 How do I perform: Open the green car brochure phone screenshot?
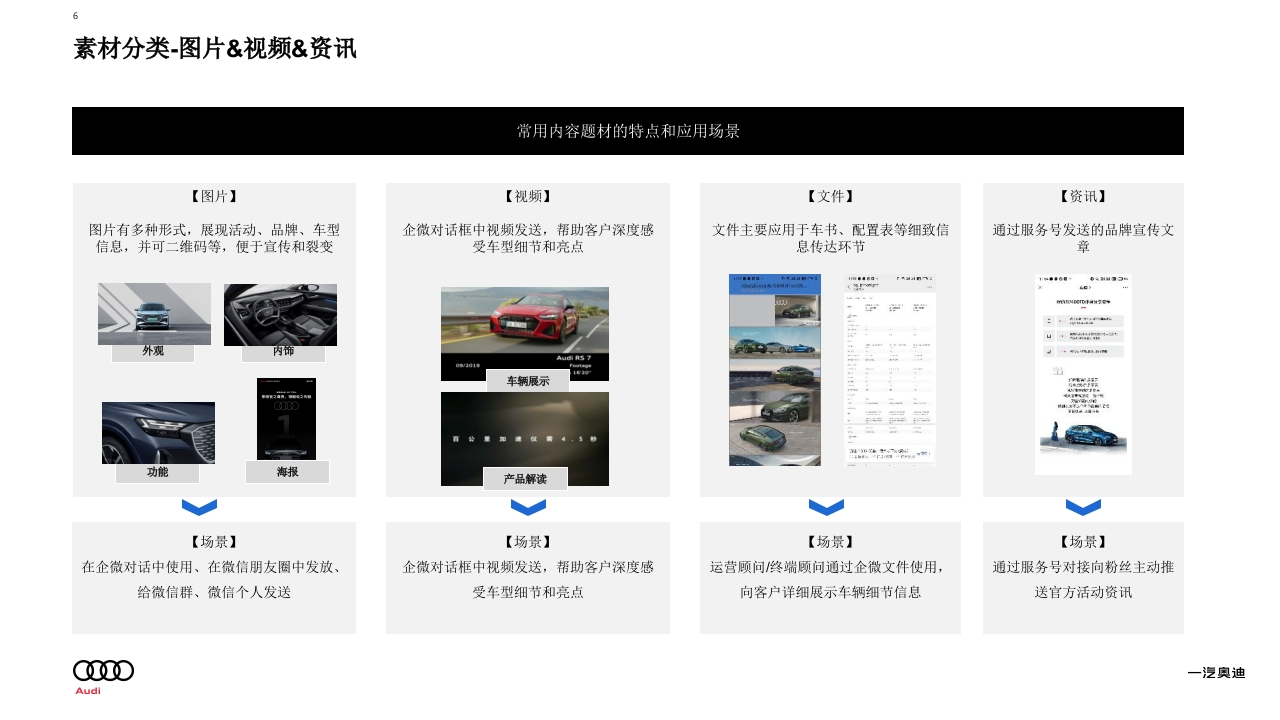[774, 370]
